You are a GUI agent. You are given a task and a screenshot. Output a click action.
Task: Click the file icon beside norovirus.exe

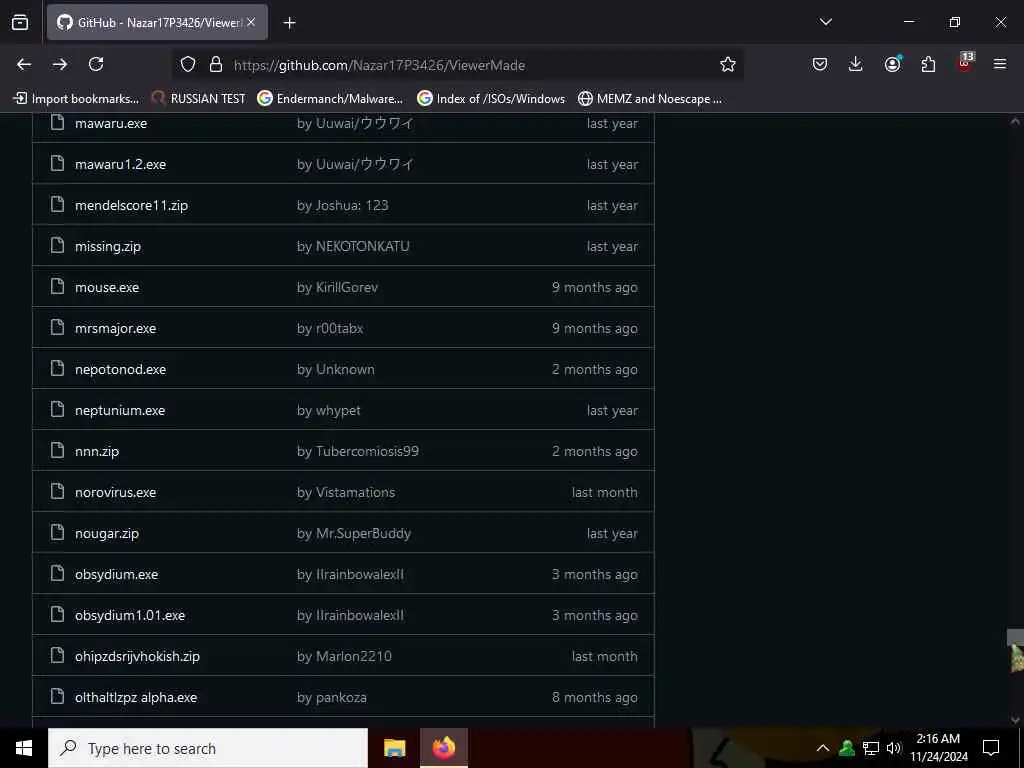(x=57, y=492)
